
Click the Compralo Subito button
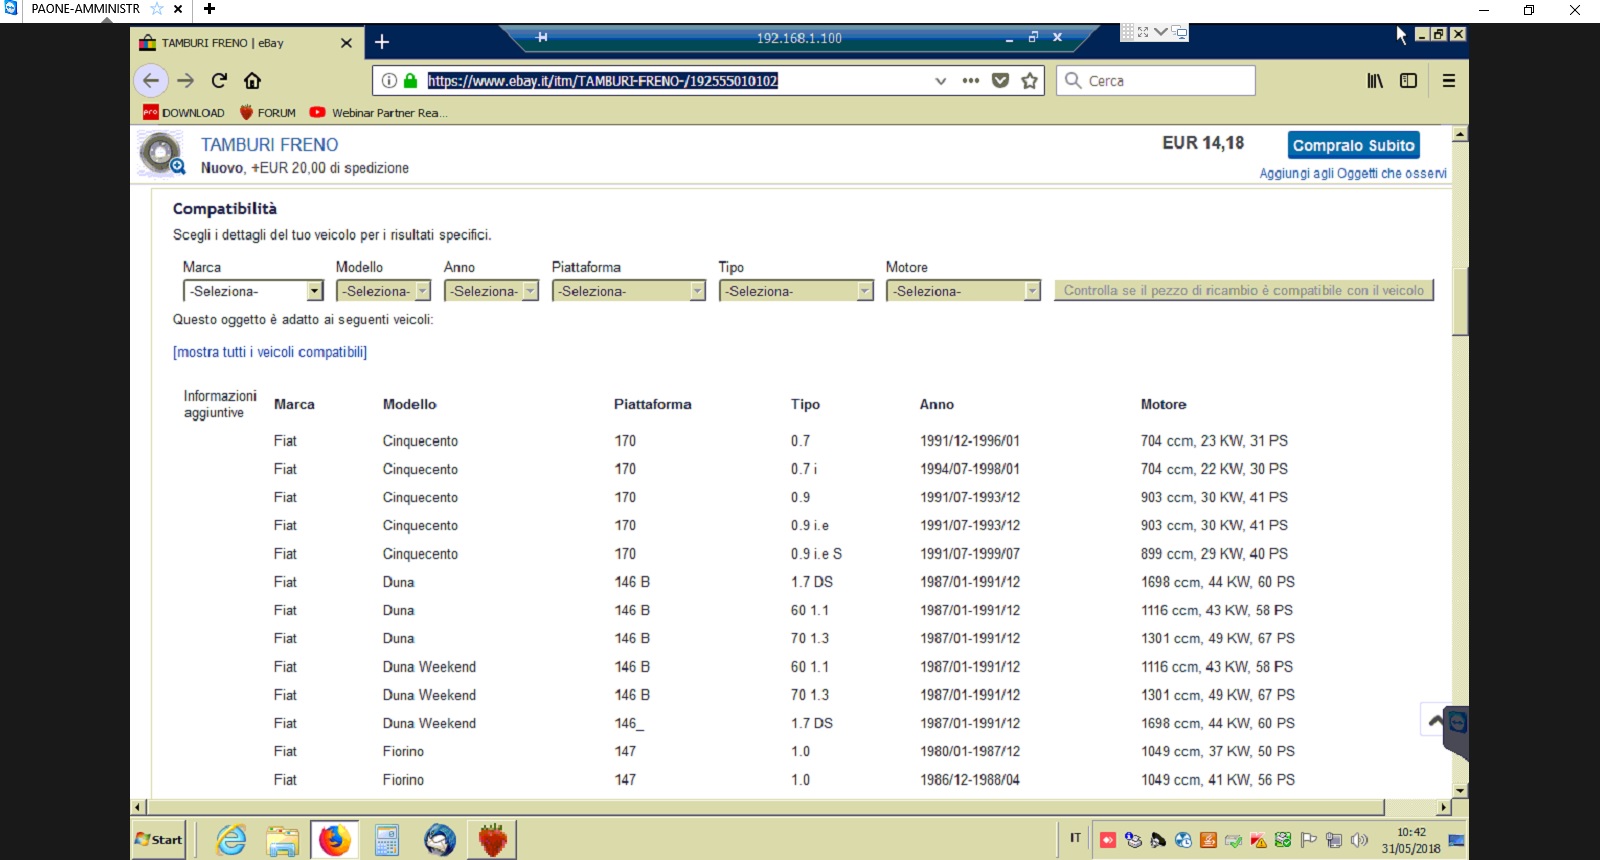[1354, 145]
